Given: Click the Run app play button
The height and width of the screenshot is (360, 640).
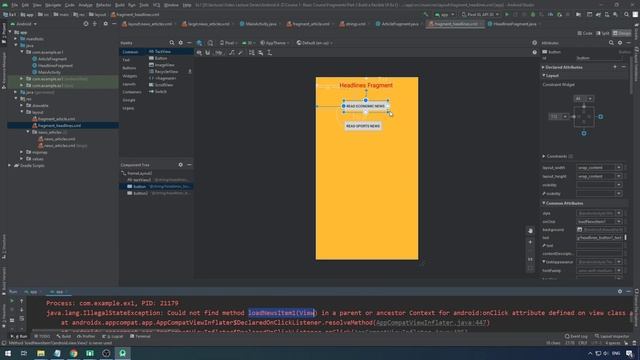Looking at the screenshot, I should point(507,14).
